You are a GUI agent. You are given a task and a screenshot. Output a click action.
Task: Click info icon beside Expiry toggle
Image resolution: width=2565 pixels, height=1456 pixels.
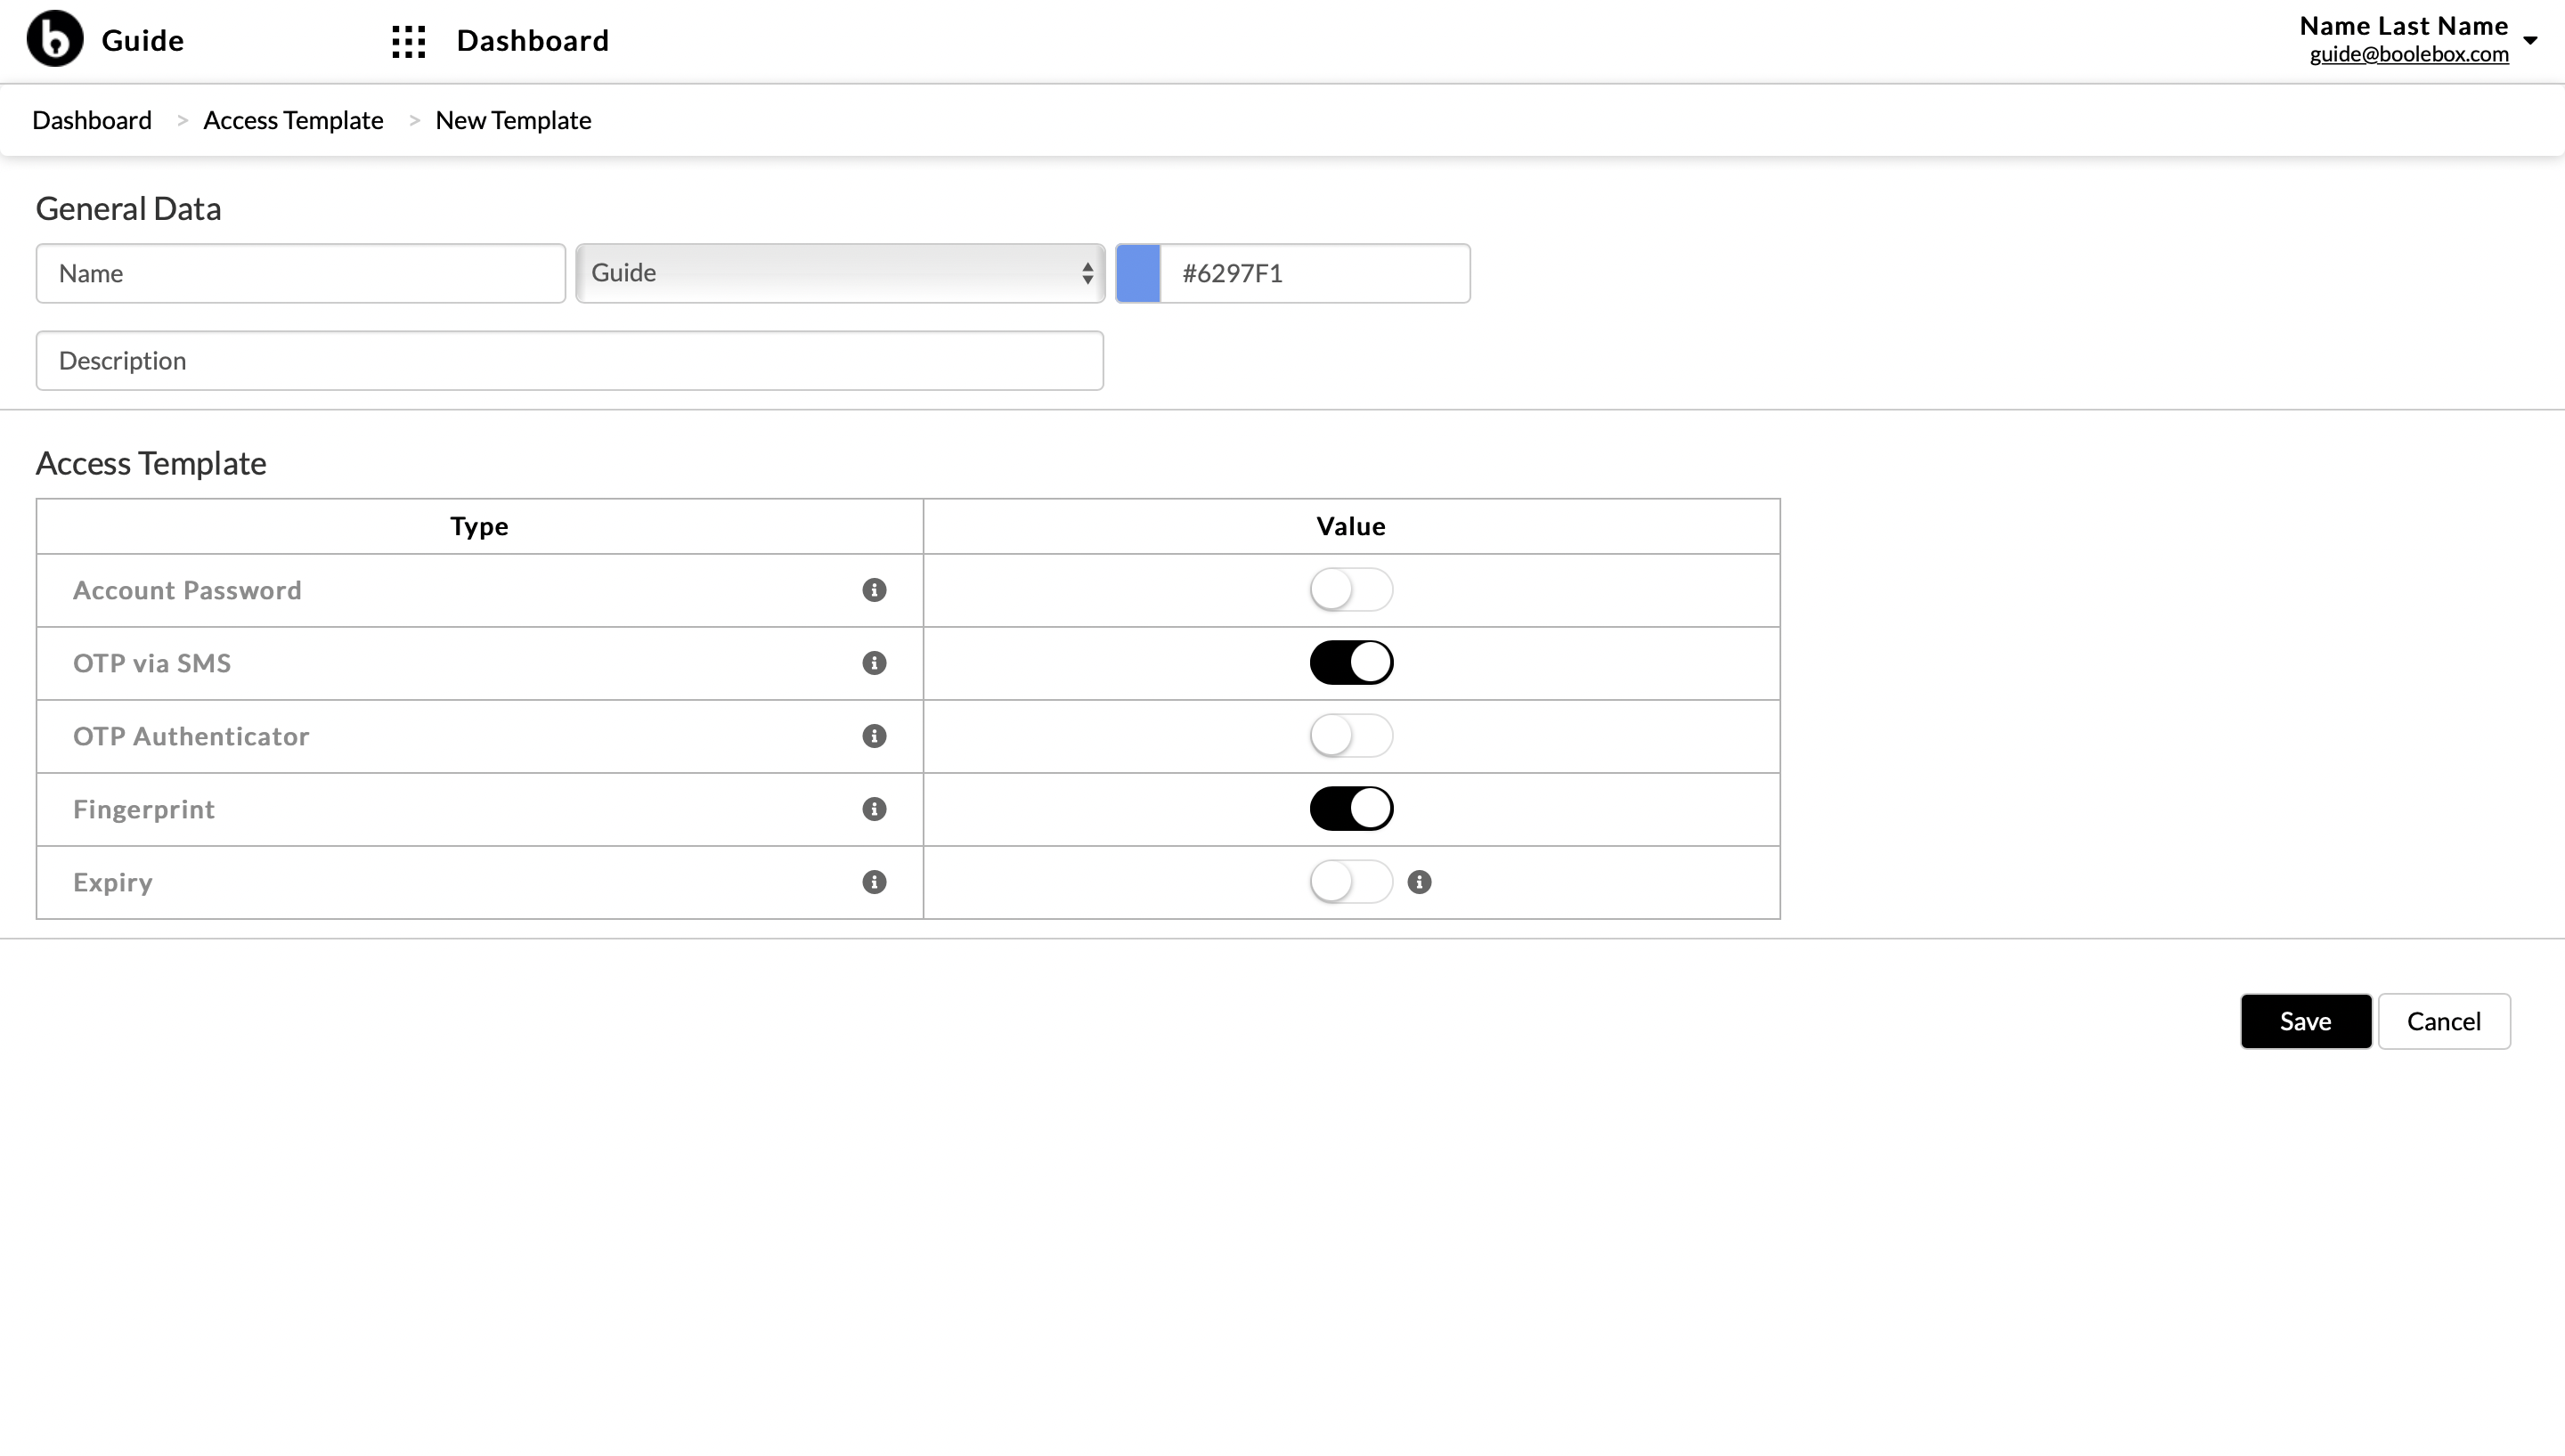point(1419,882)
